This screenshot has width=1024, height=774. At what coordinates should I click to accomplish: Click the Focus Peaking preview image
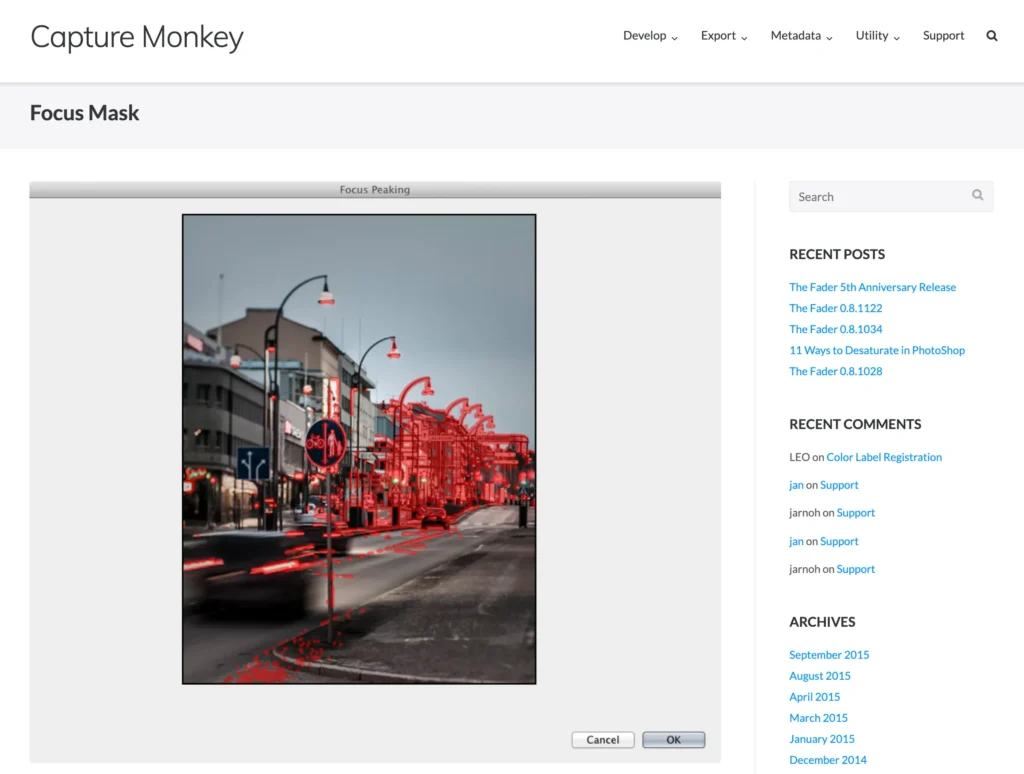(359, 449)
